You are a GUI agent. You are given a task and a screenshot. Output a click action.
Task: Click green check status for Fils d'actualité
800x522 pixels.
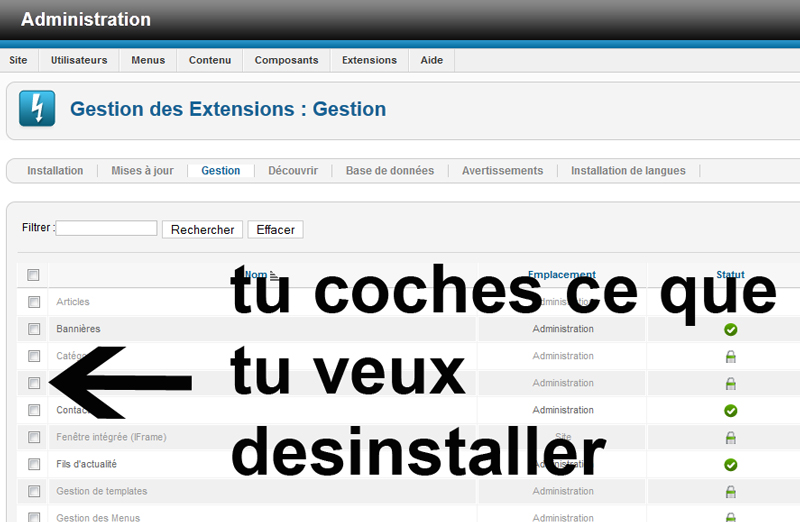click(x=730, y=464)
